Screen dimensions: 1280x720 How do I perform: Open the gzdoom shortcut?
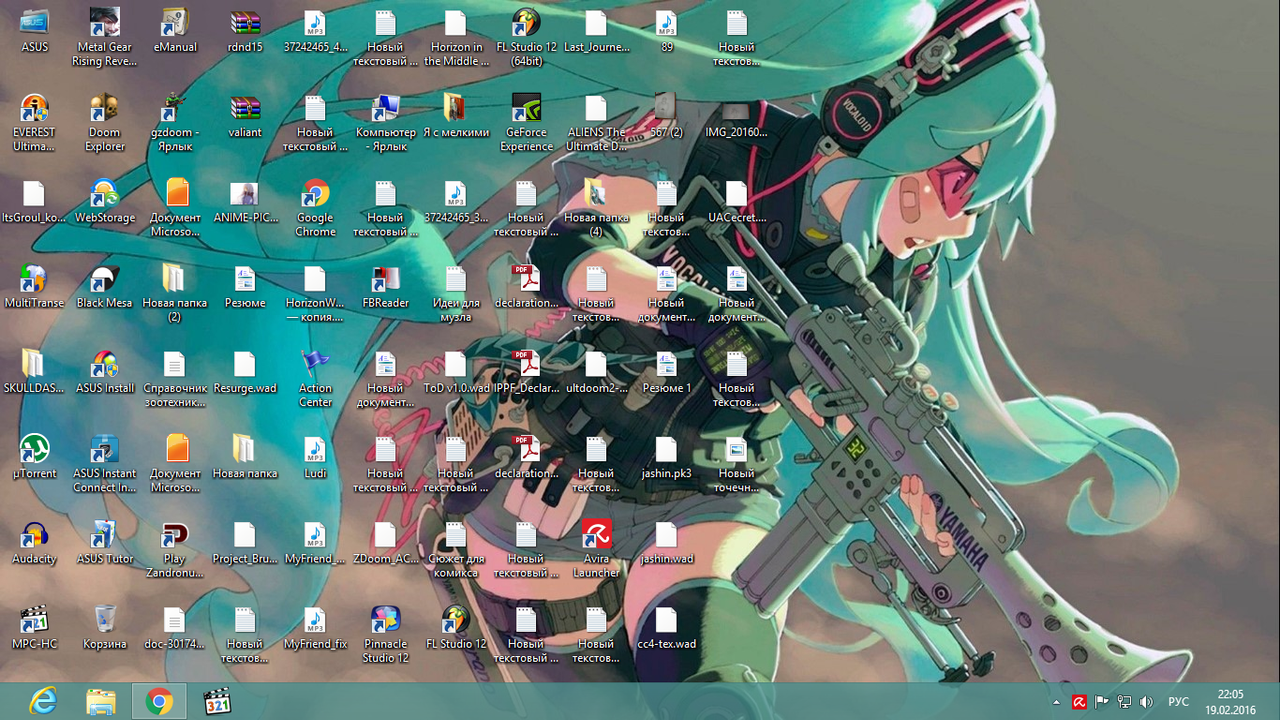pos(175,123)
